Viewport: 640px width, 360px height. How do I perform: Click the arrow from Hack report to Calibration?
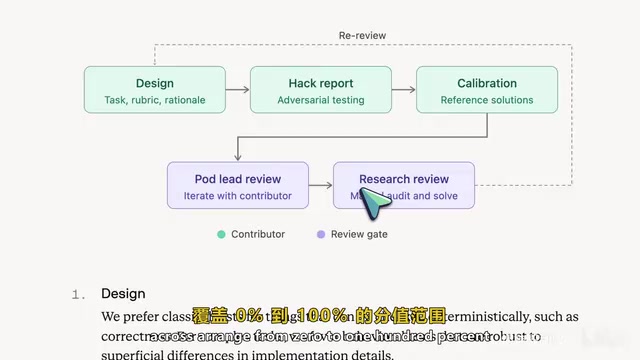(x=404, y=89)
